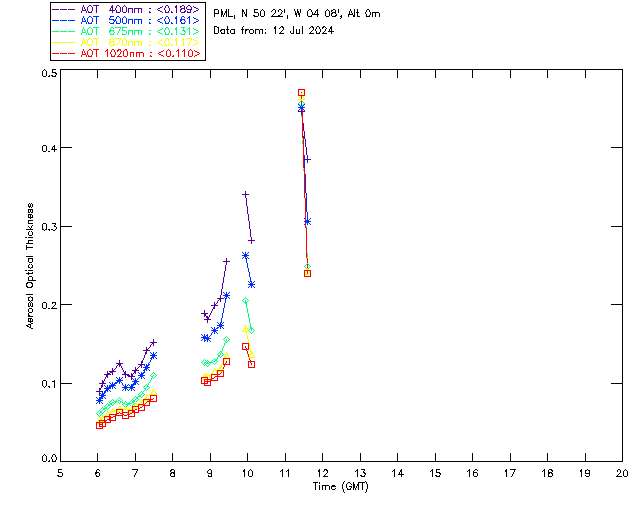The image size is (640, 512).
Task: Click the PML station location text
Action: coord(297,14)
